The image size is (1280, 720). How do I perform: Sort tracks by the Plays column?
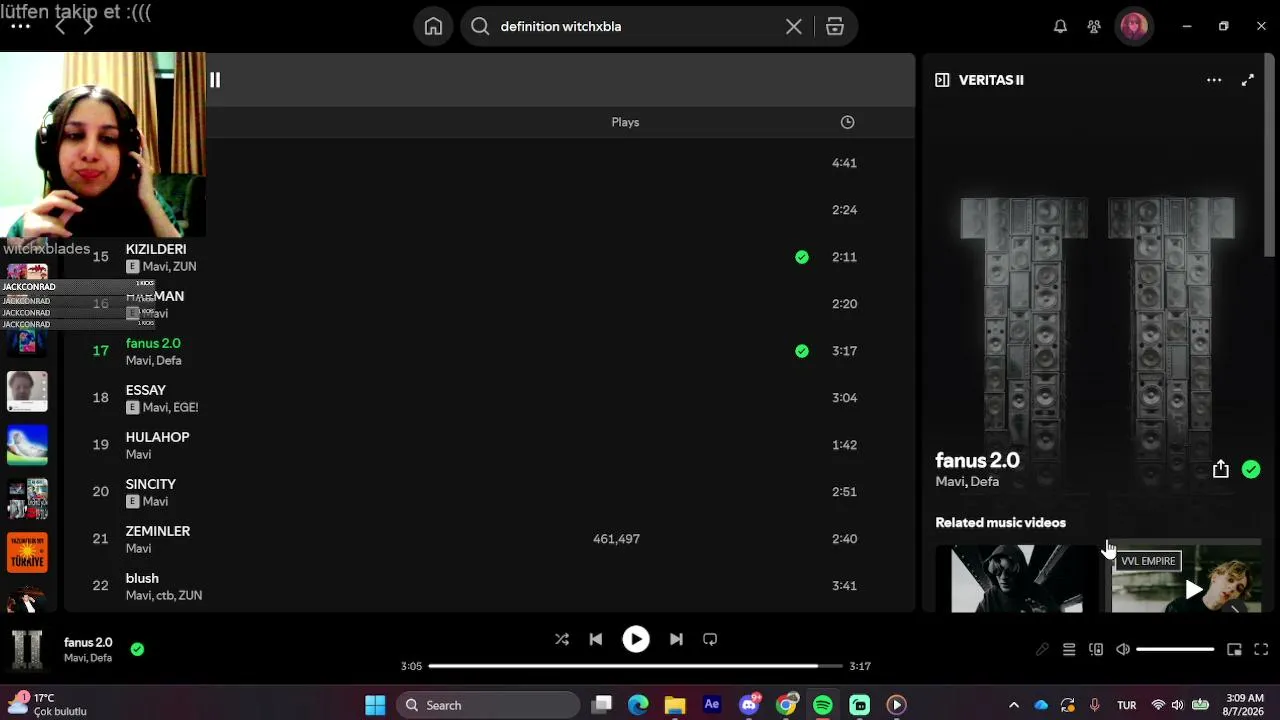click(x=625, y=122)
